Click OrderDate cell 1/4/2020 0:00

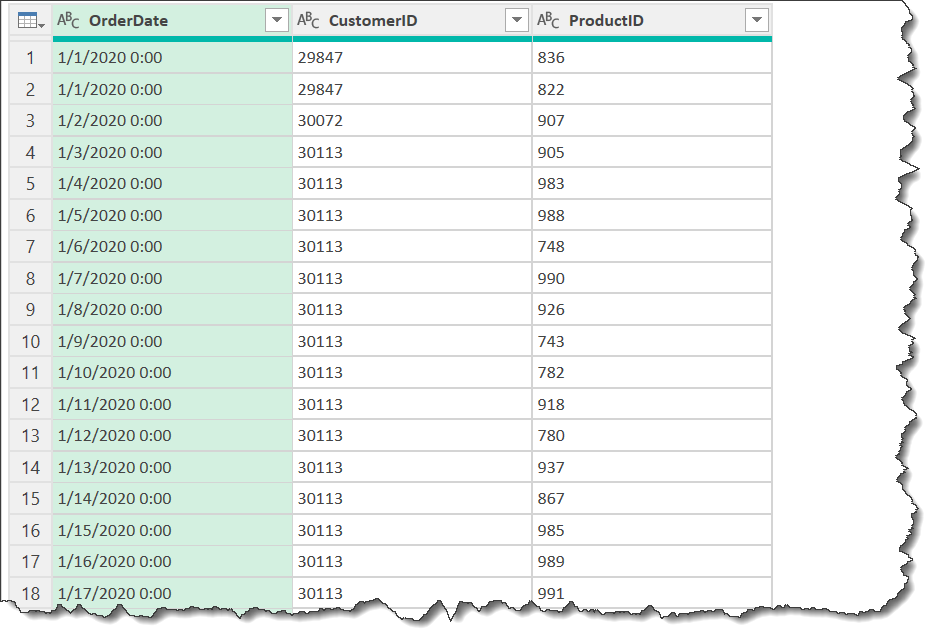click(172, 184)
